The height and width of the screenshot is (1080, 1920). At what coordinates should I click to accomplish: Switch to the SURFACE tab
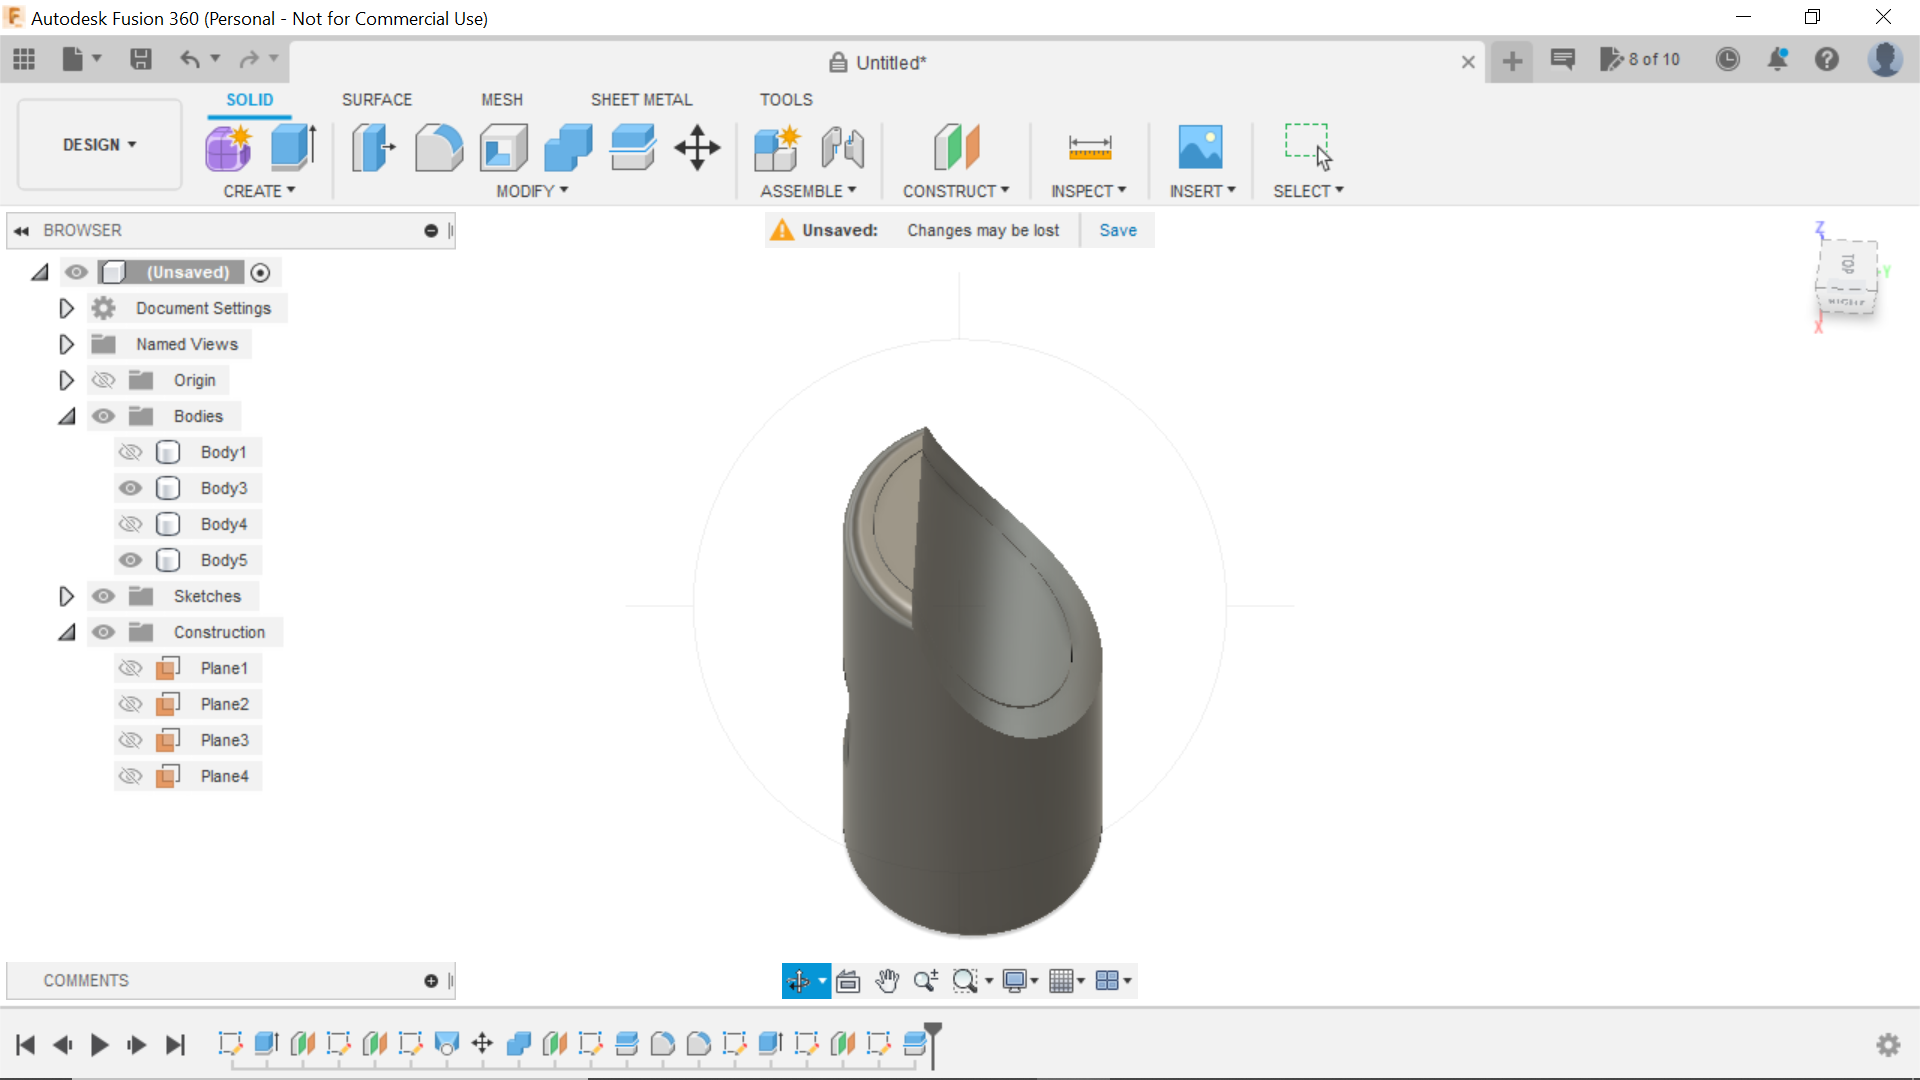pyautogui.click(x=376, y=99)
